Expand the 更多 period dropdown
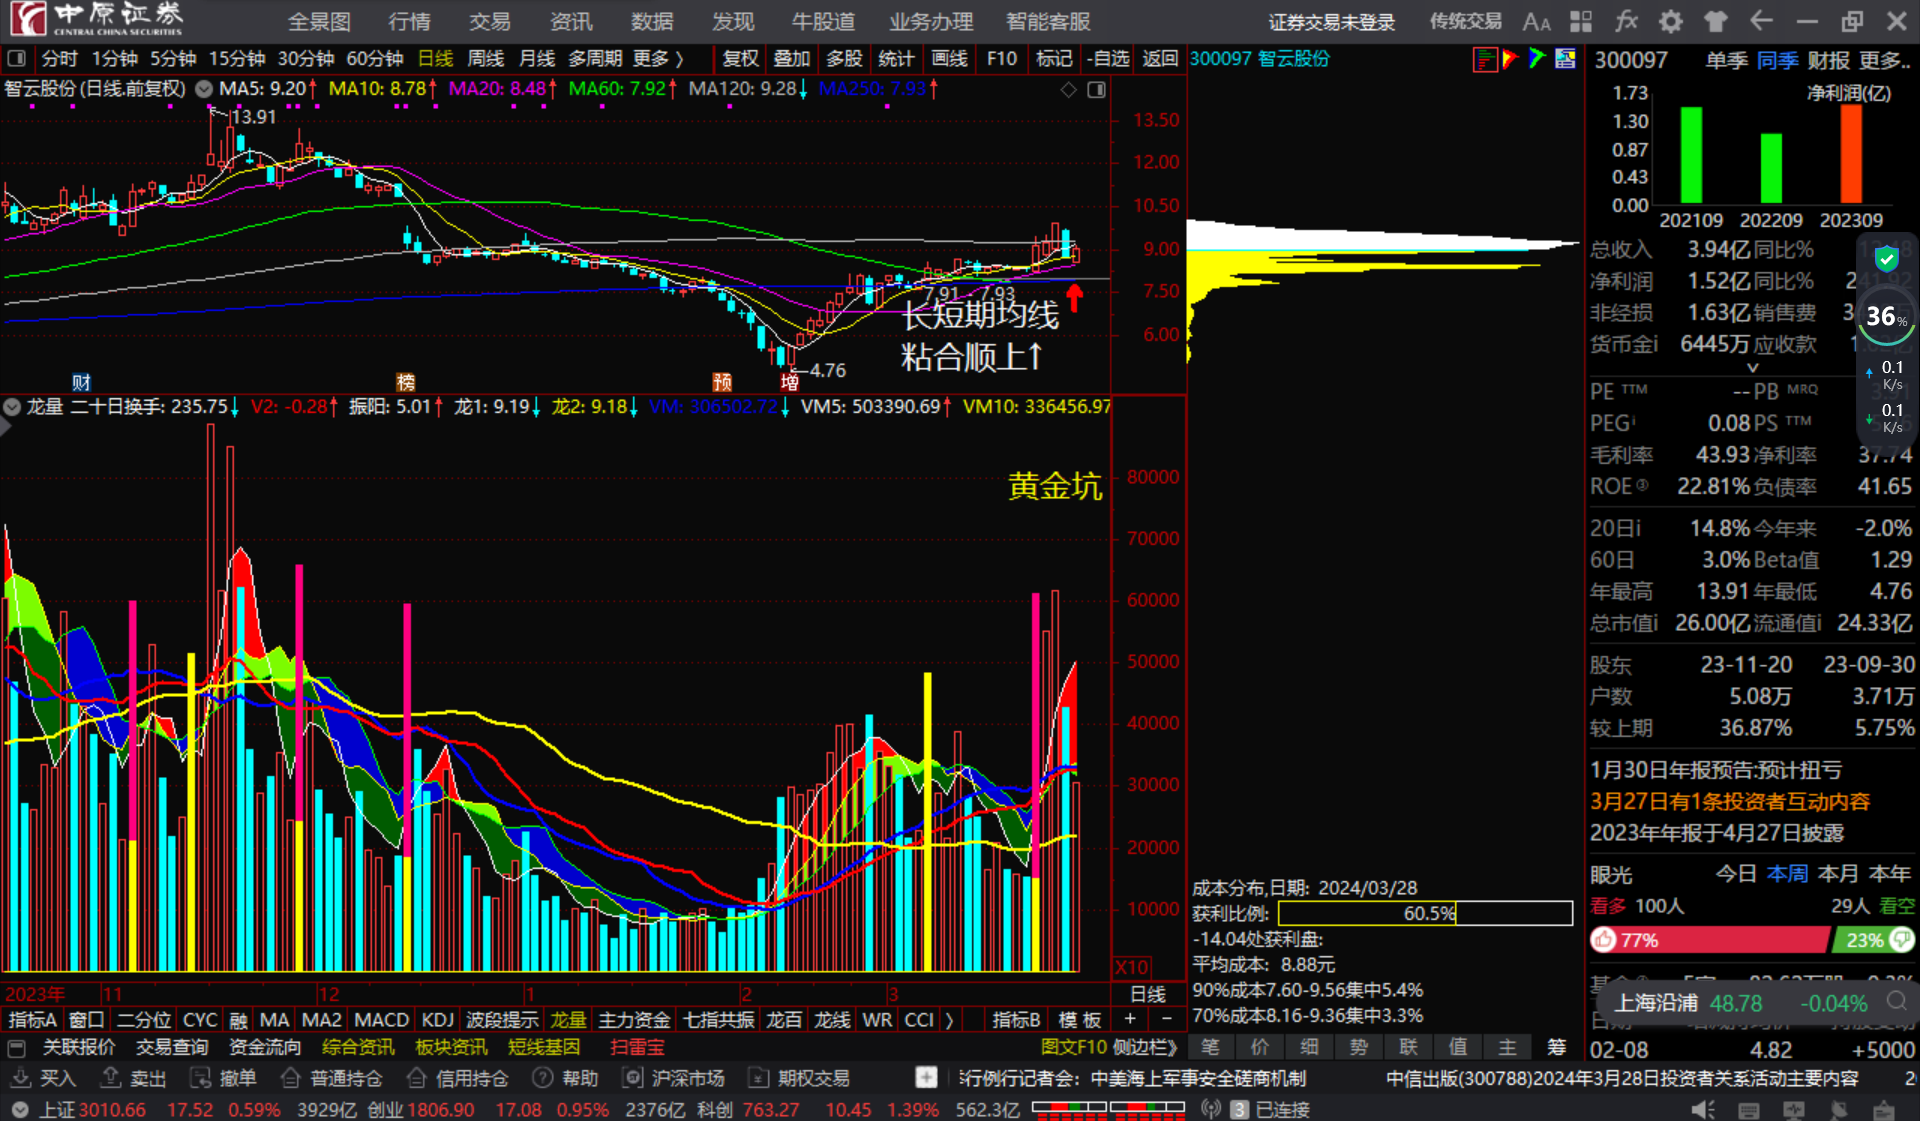This screenshot has height=1121, width=1920. click(658, 59)
